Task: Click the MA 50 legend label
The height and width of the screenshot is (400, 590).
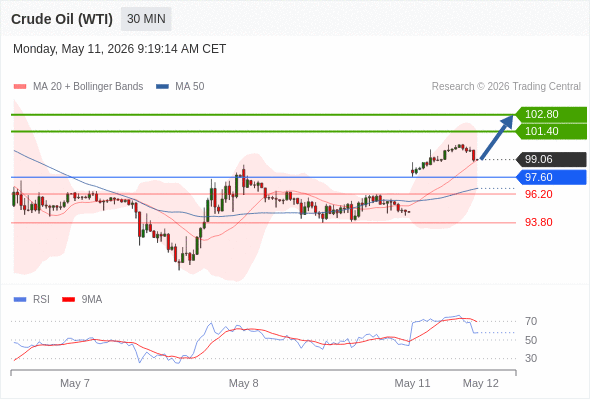Action: pyautogui.click(x=190, y=87)
